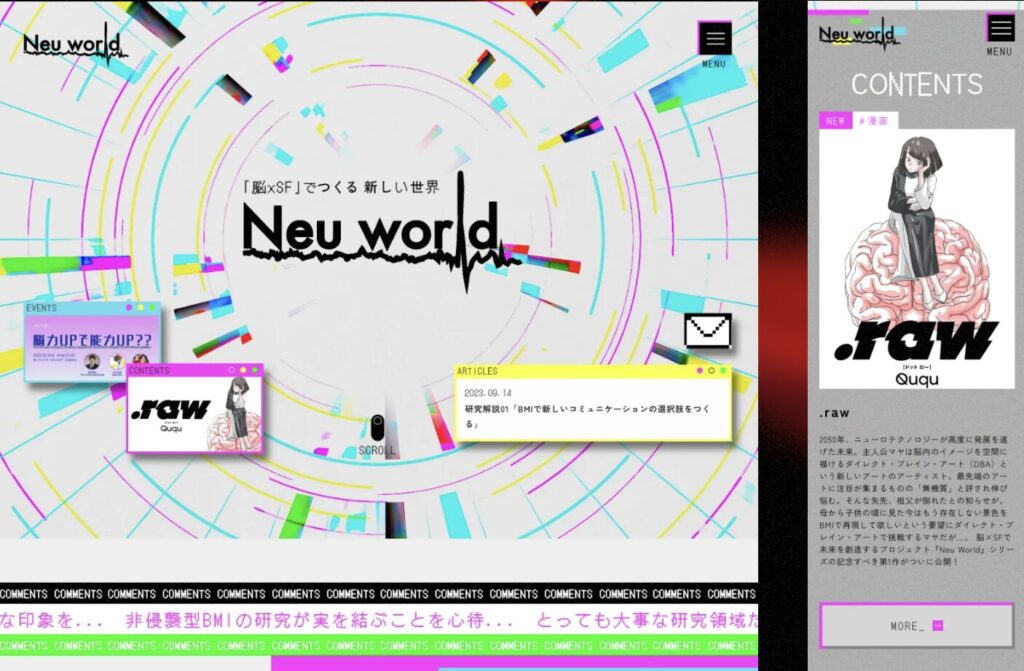Select the #漫画 tag on mobile card
The width and height of the screenshot is (1024, 671).
[874, 121]
